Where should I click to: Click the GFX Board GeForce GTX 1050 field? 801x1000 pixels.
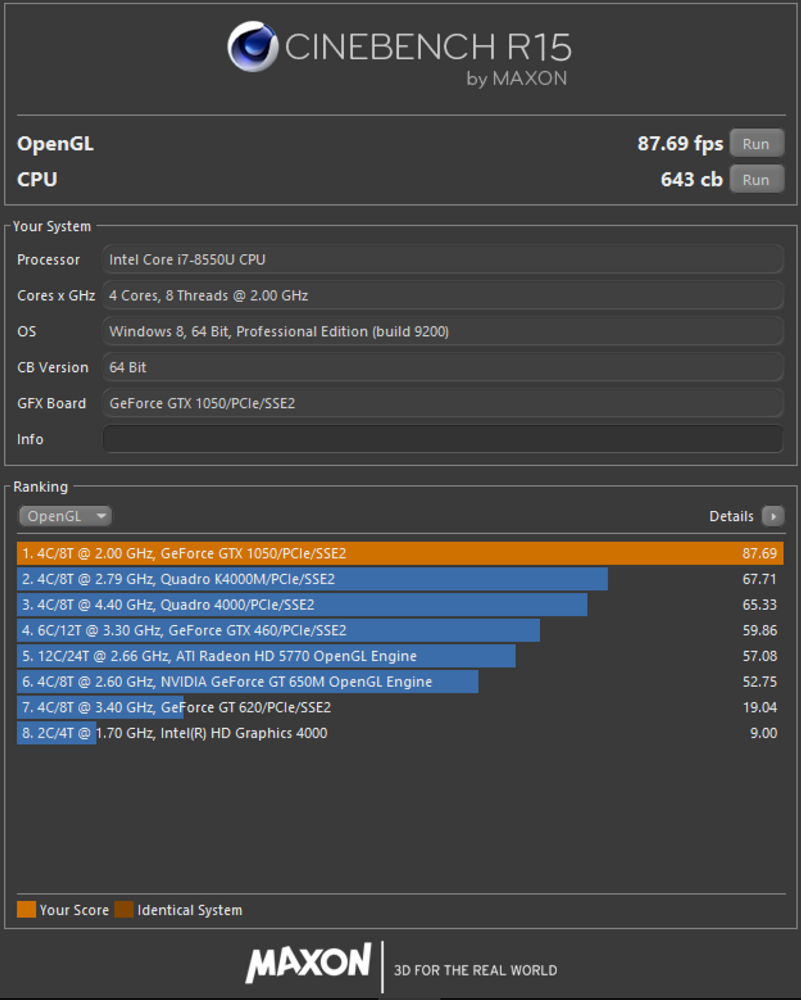point(443,403)
